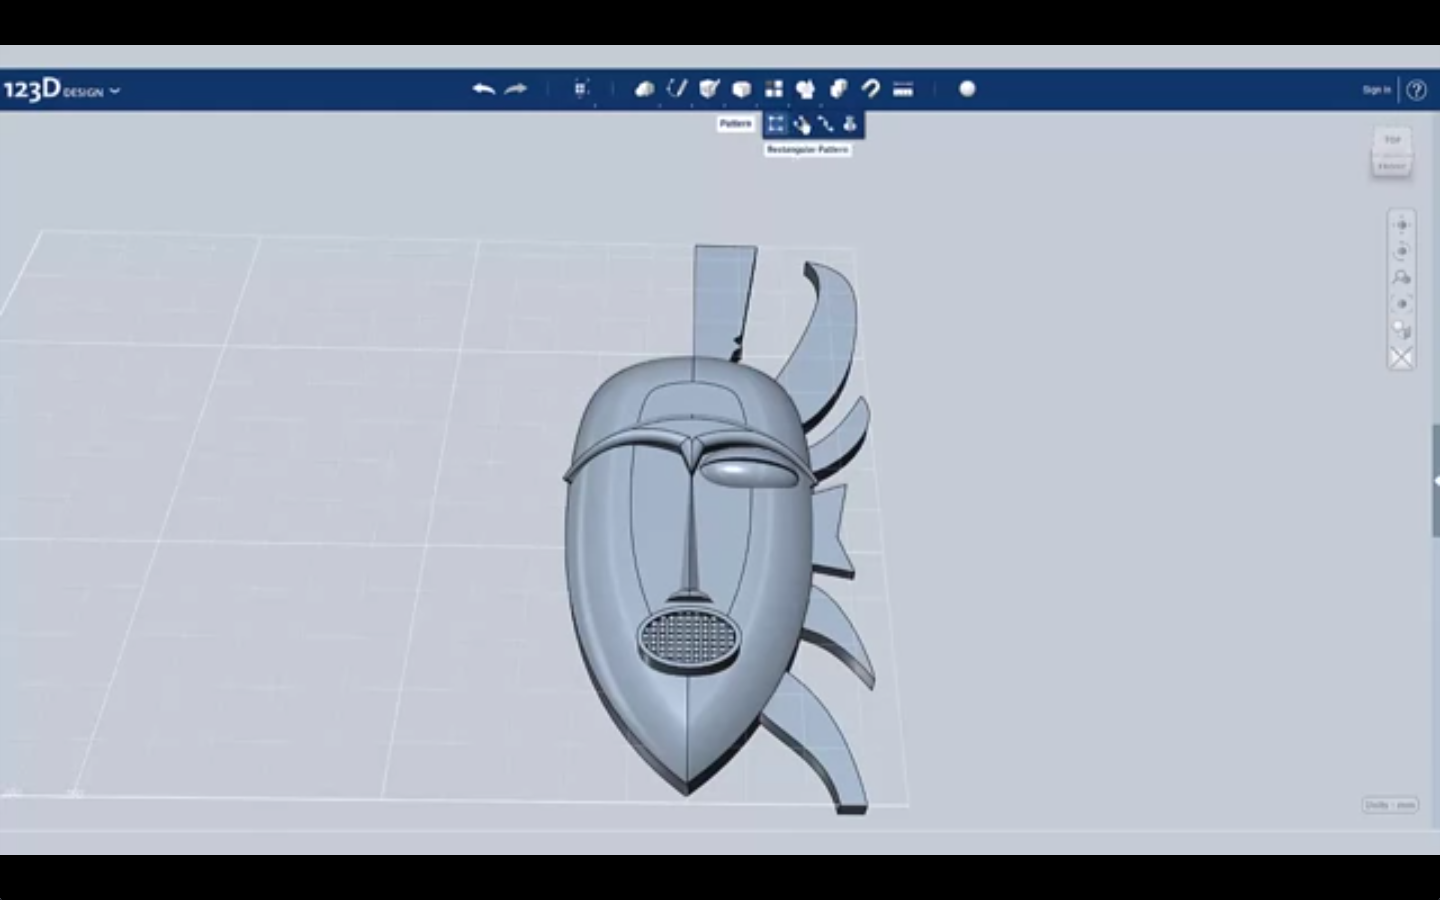Open the Sketch tools menu
Image resolution: width=1440 pixels, height=900 pixels.
(677, 89)
